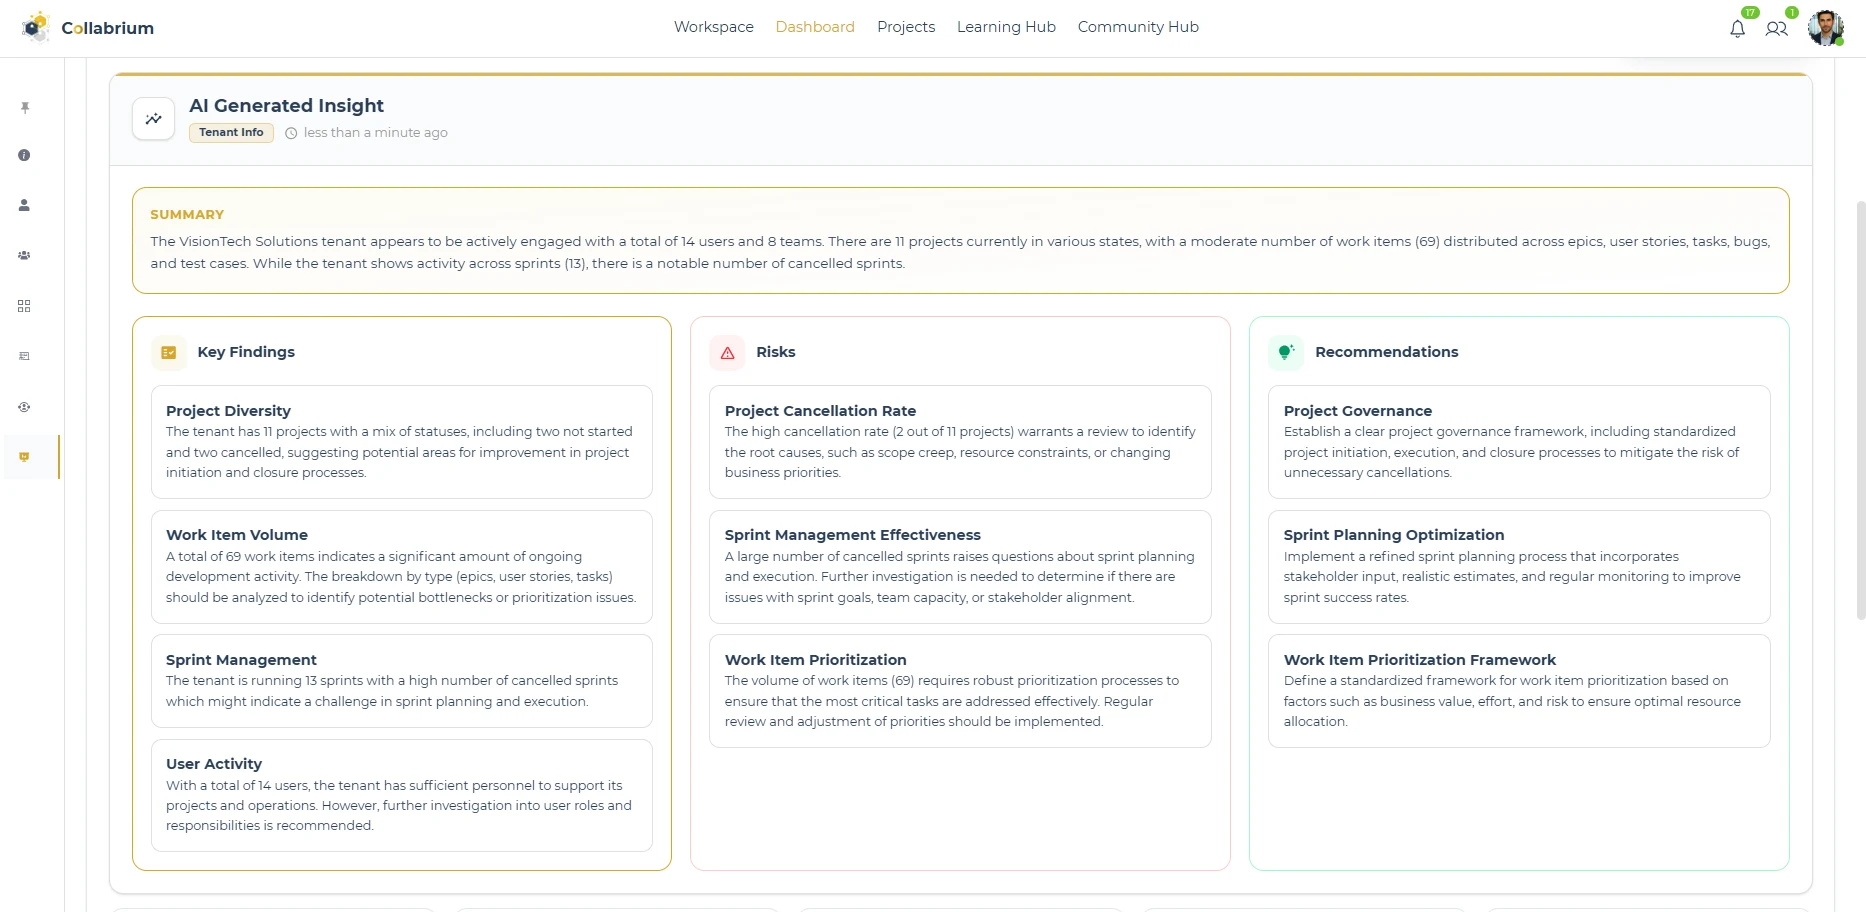Click the 'Recommendations' section title
The height and width of the screenshot is (912, 1866).
pos(1387,352)
